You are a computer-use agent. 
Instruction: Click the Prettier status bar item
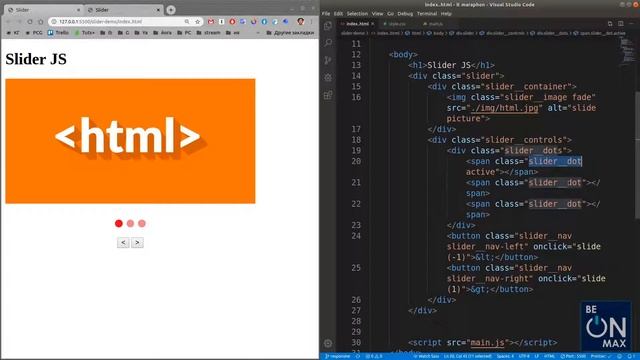coord(600,356)
